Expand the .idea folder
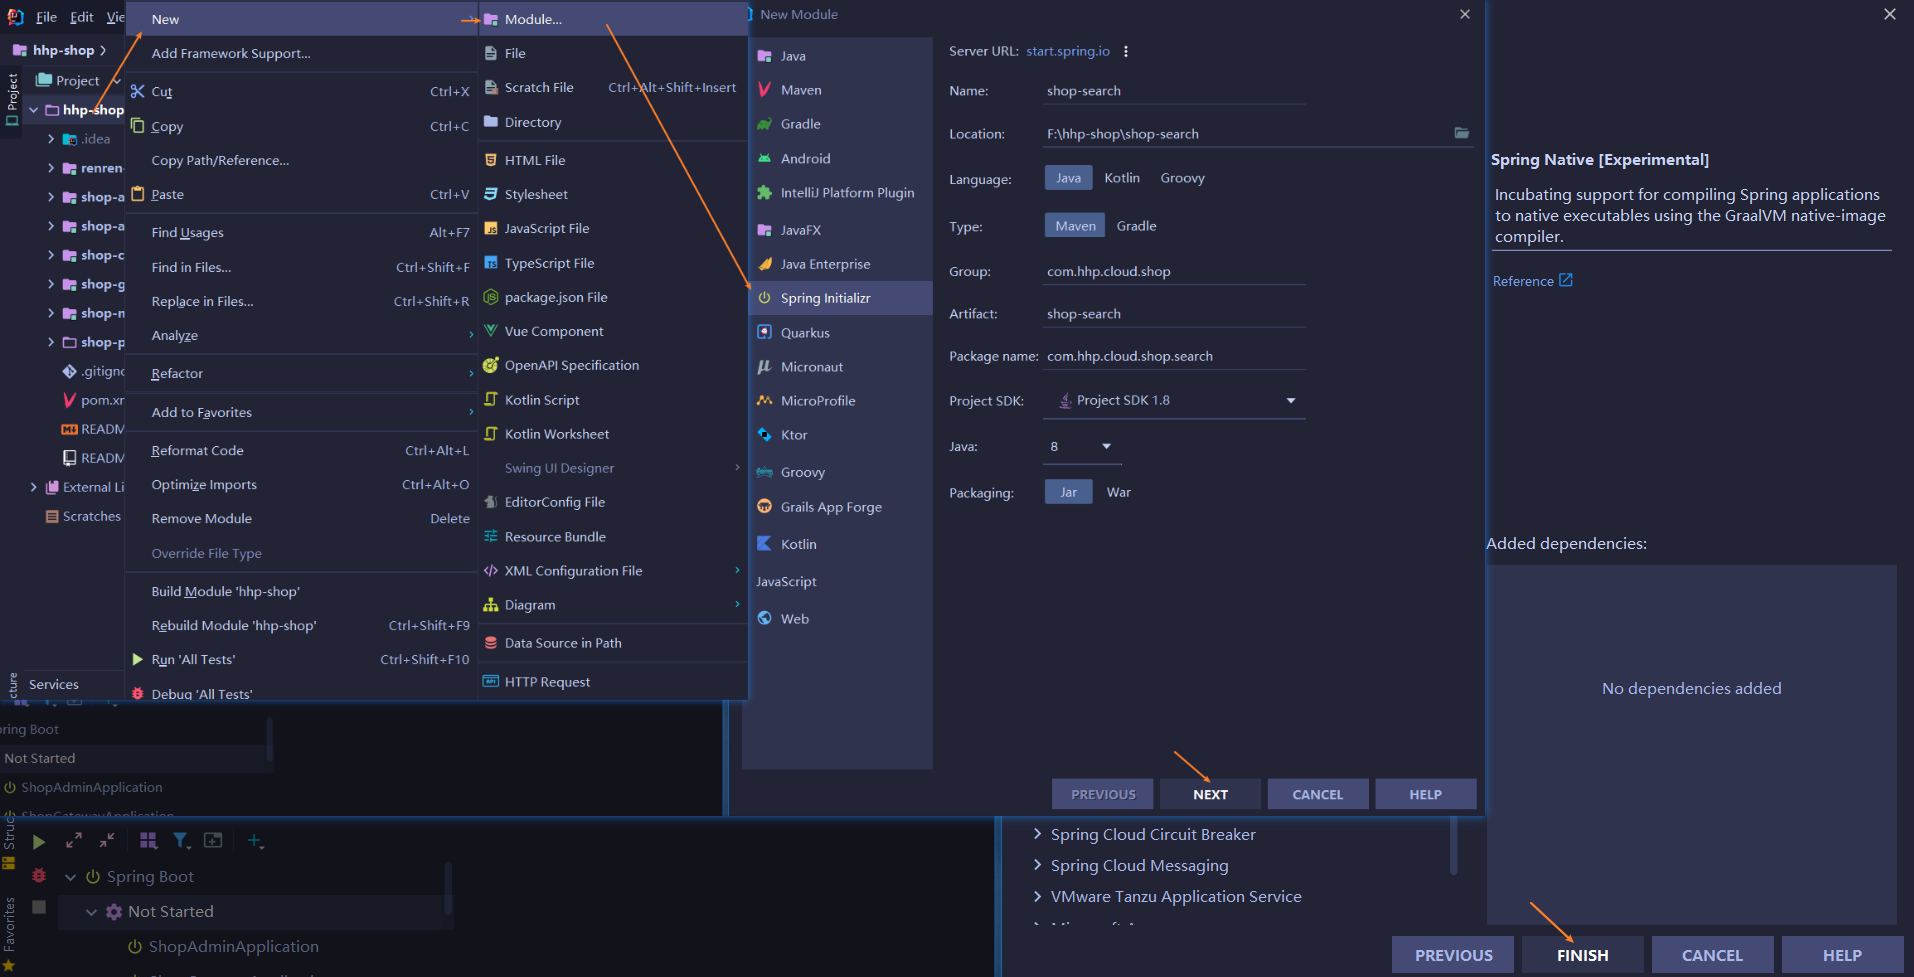 pos(51,139)
